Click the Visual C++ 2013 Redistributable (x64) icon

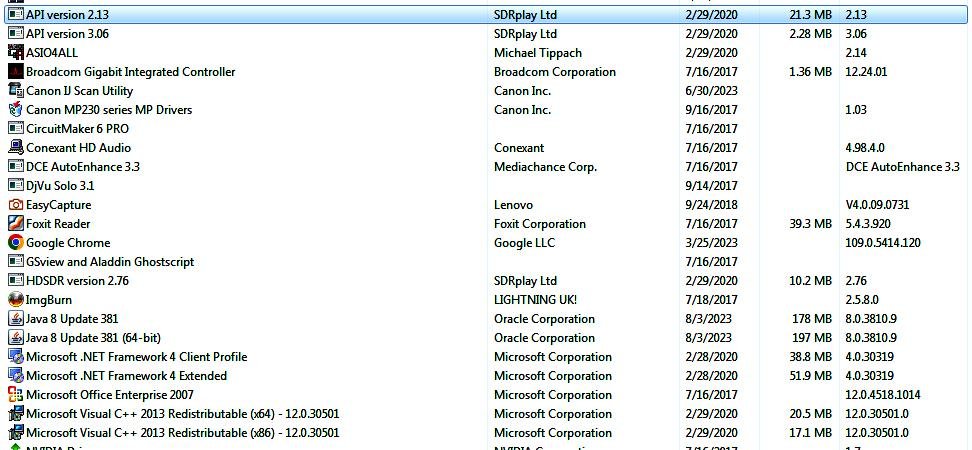[x=16, y=413]
